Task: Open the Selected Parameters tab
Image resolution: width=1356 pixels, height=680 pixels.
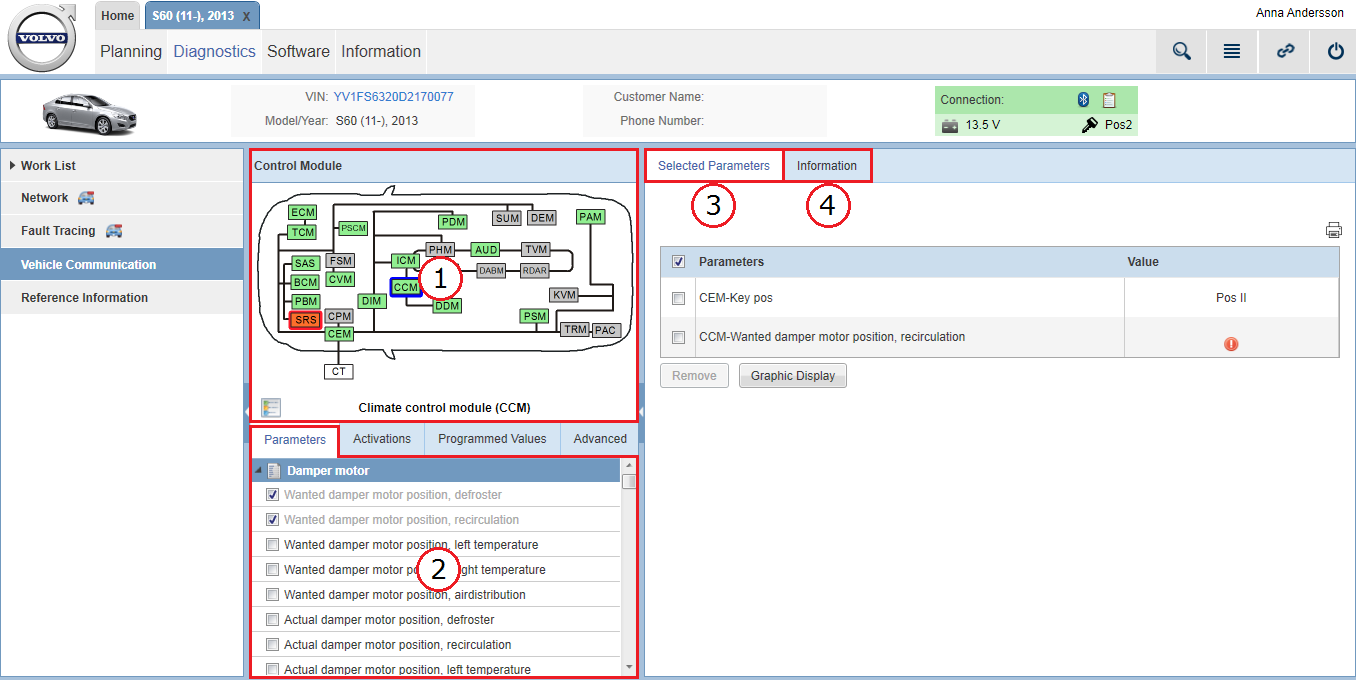Action: (x=714, y=166)
